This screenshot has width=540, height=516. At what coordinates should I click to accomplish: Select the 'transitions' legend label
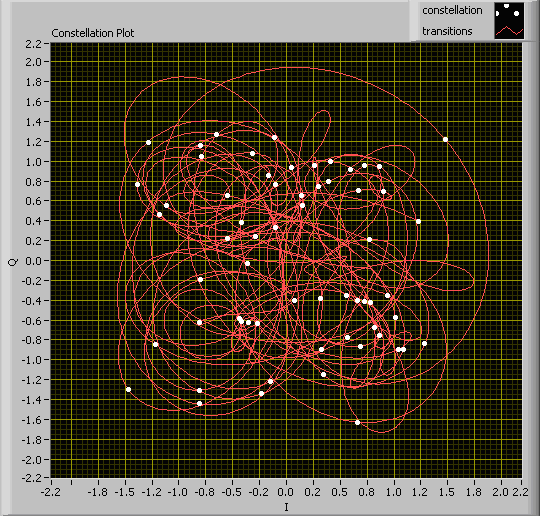tap(447, 31)
